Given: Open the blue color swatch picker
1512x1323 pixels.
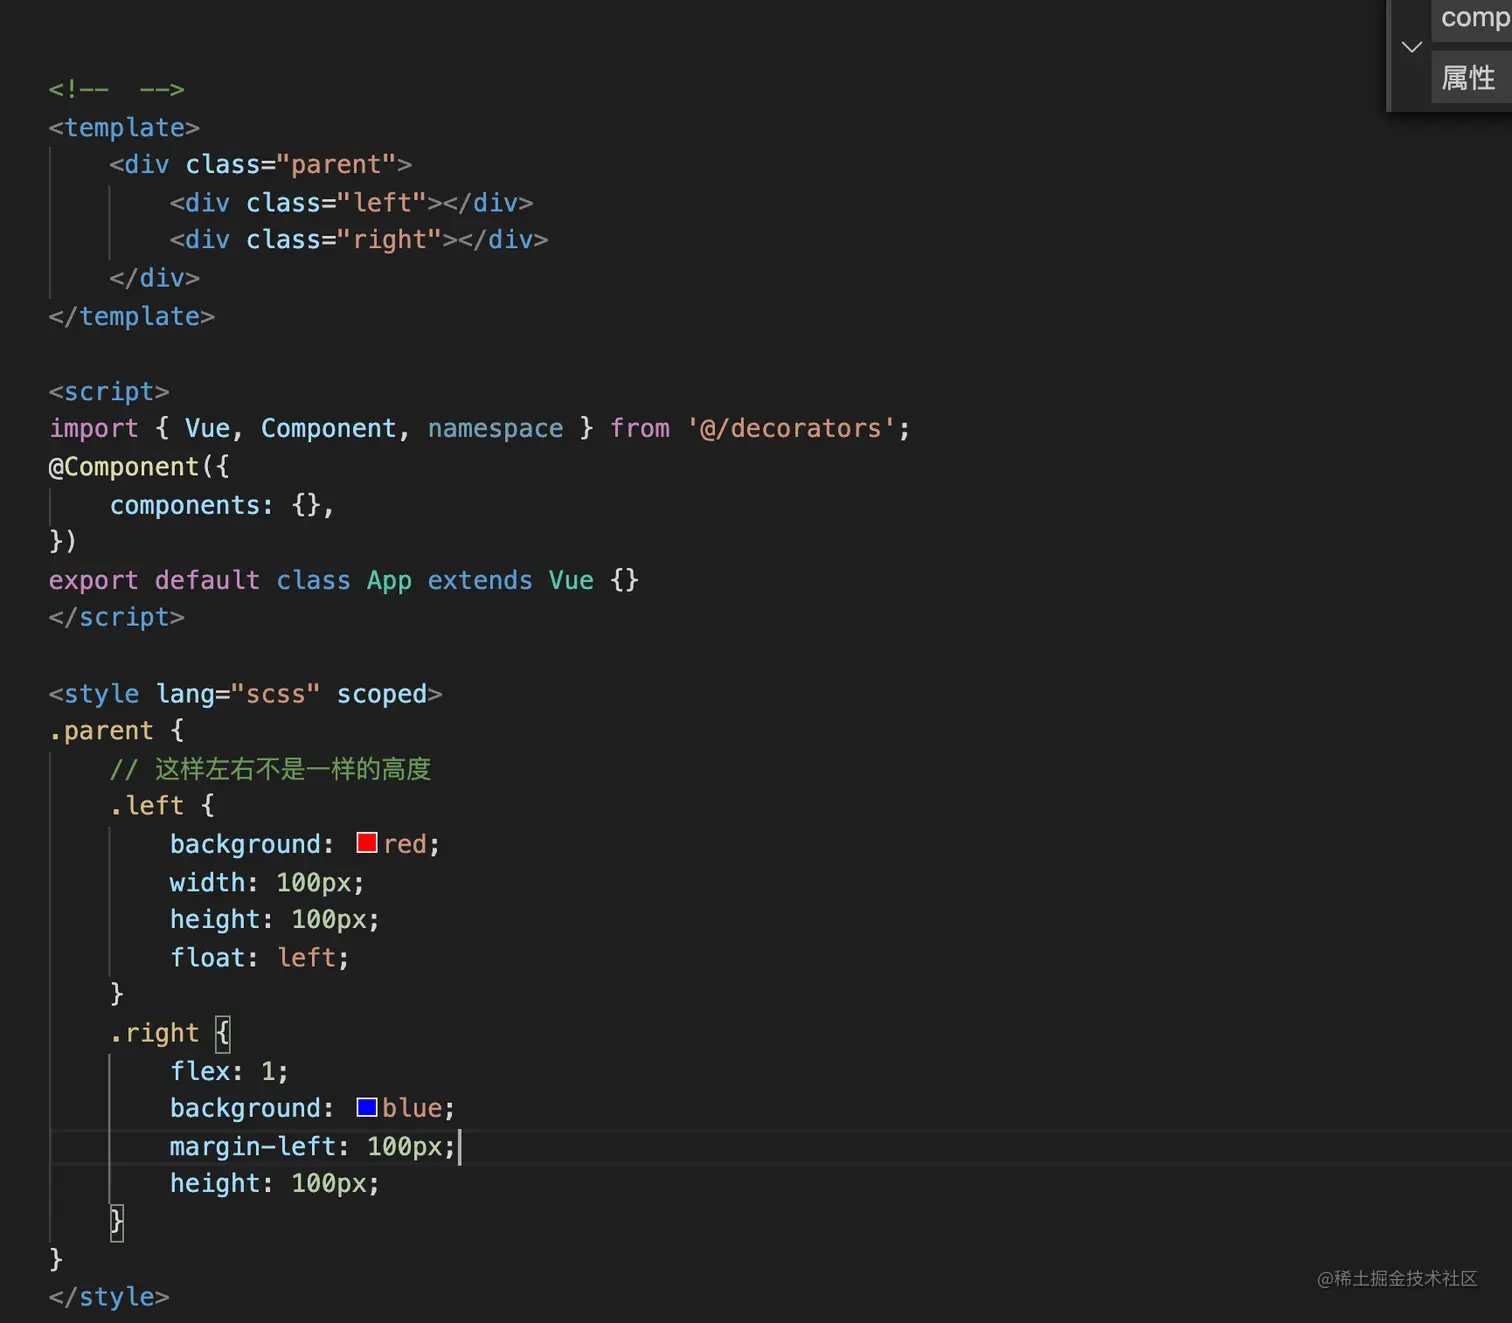Looking at the screenshot, I should pyautogui.click(x=367, y=1107).
